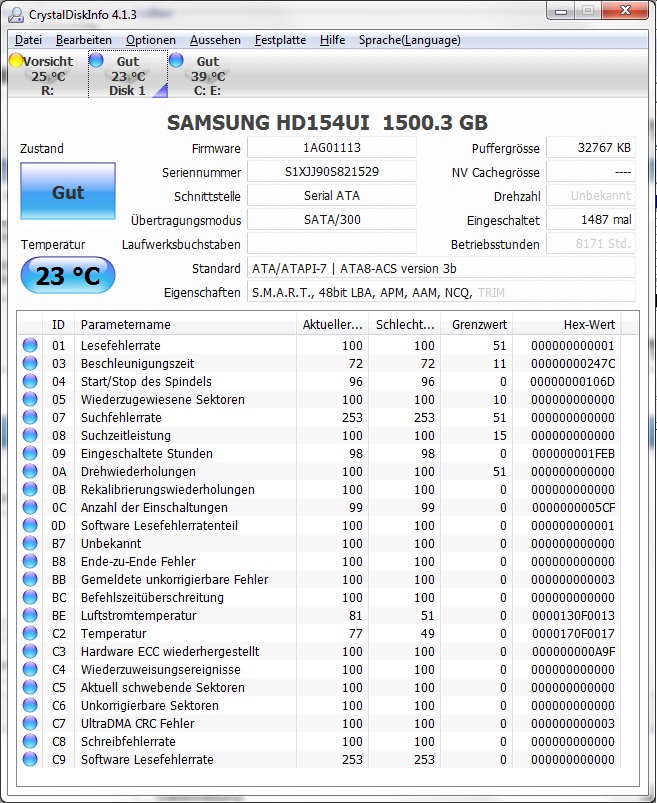Select the Wiederzuweisungsereignisse row
Viewport: 657px width, 803px height.
tap(320, 669)
